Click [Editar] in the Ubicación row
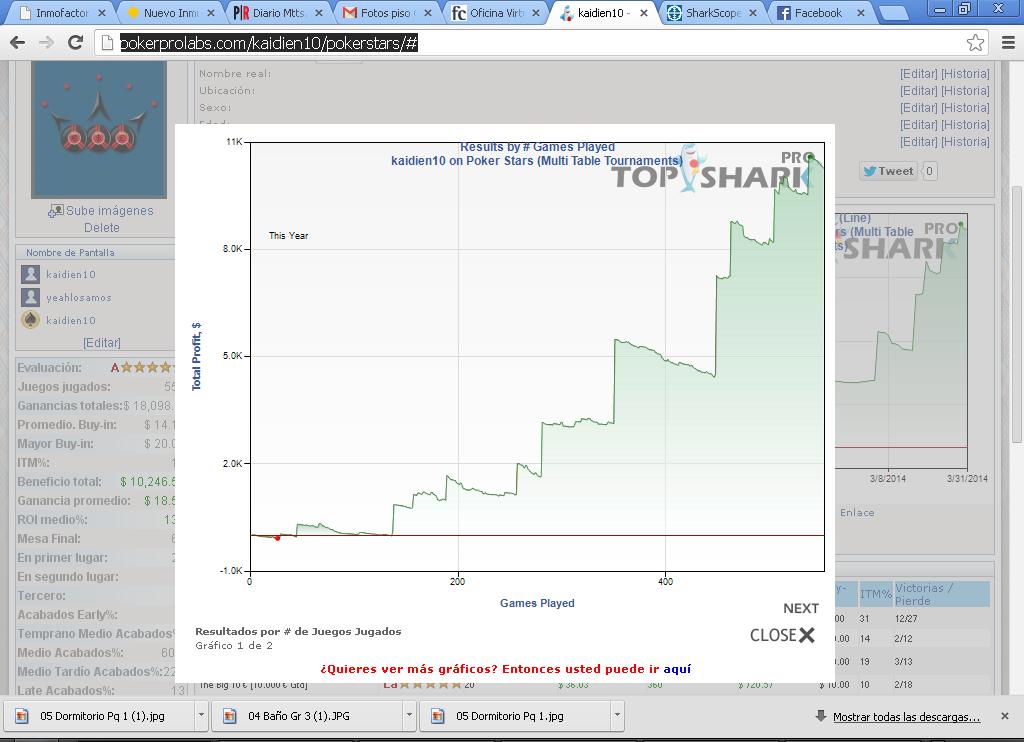The width and height of the screenshot is (1024, 742). (919, 91)
